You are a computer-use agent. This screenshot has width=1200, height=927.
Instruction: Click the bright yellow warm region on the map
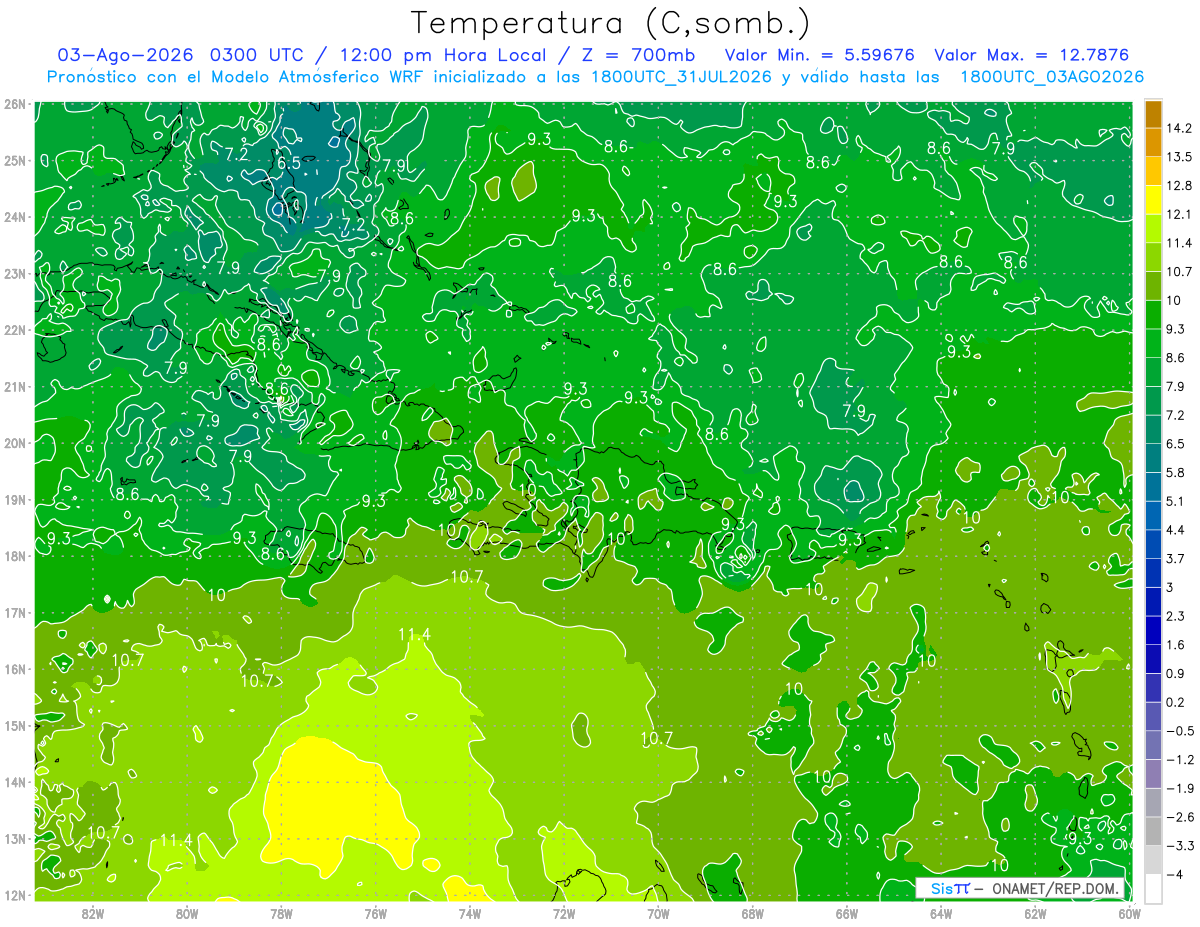pos(335,805)
